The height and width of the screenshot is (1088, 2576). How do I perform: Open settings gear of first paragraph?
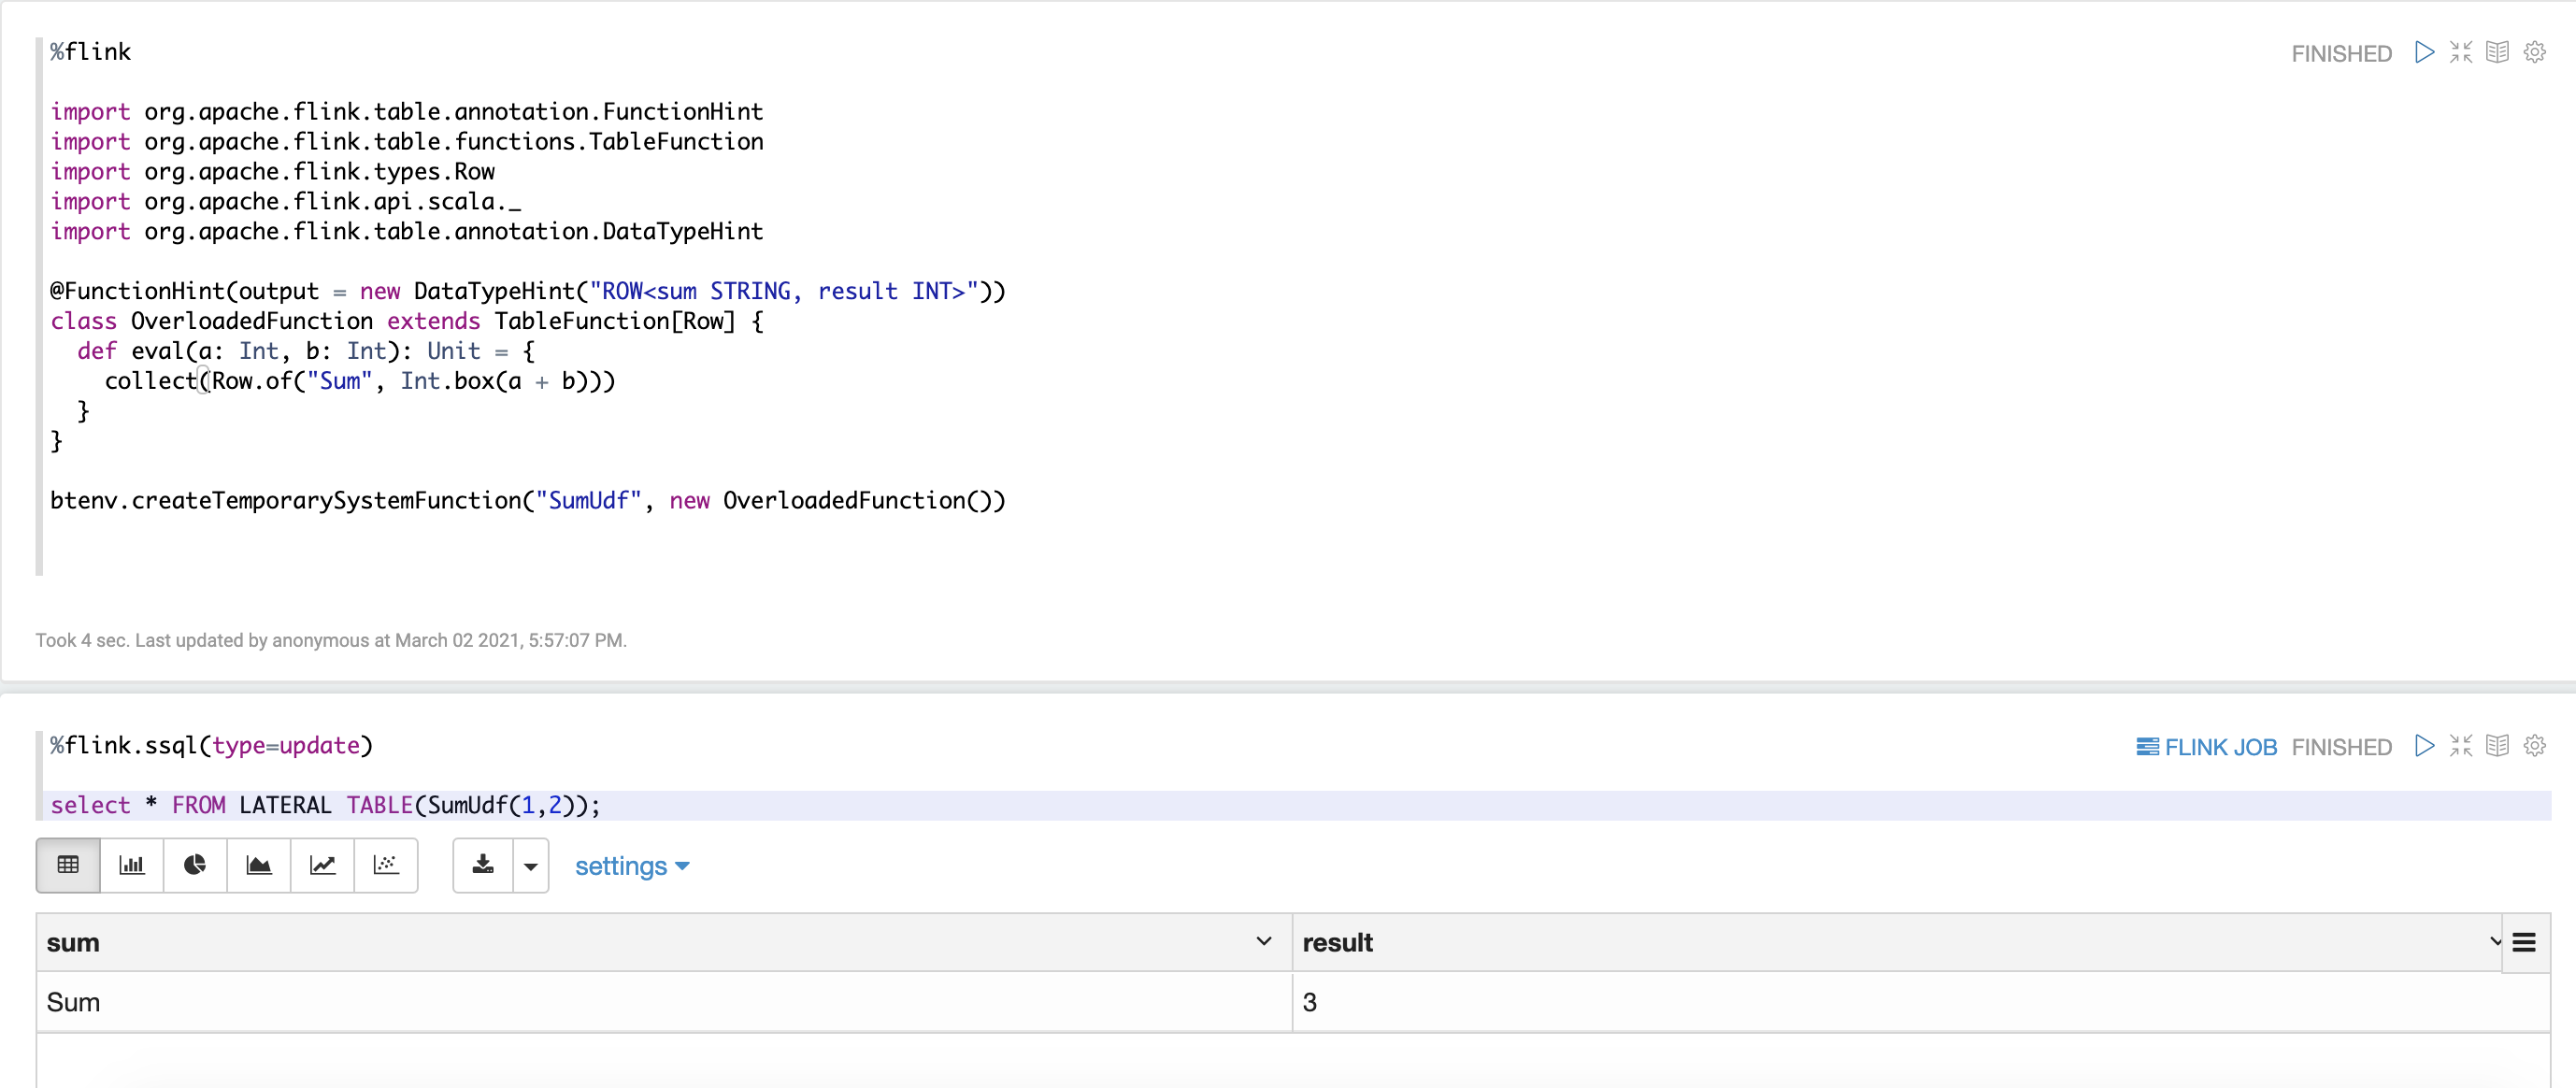2534,52
